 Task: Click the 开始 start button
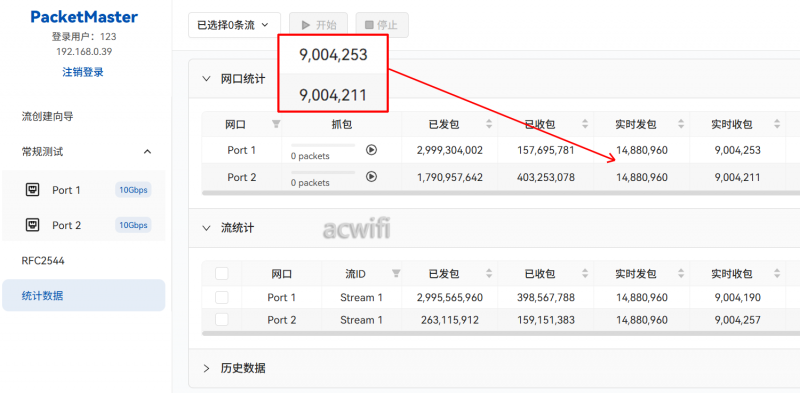(318, 25)
